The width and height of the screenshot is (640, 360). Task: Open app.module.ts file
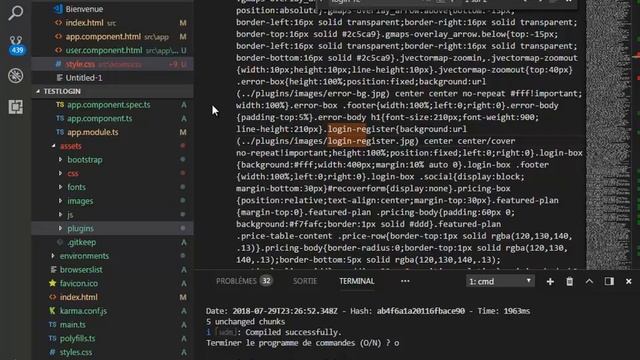[112, 132]
